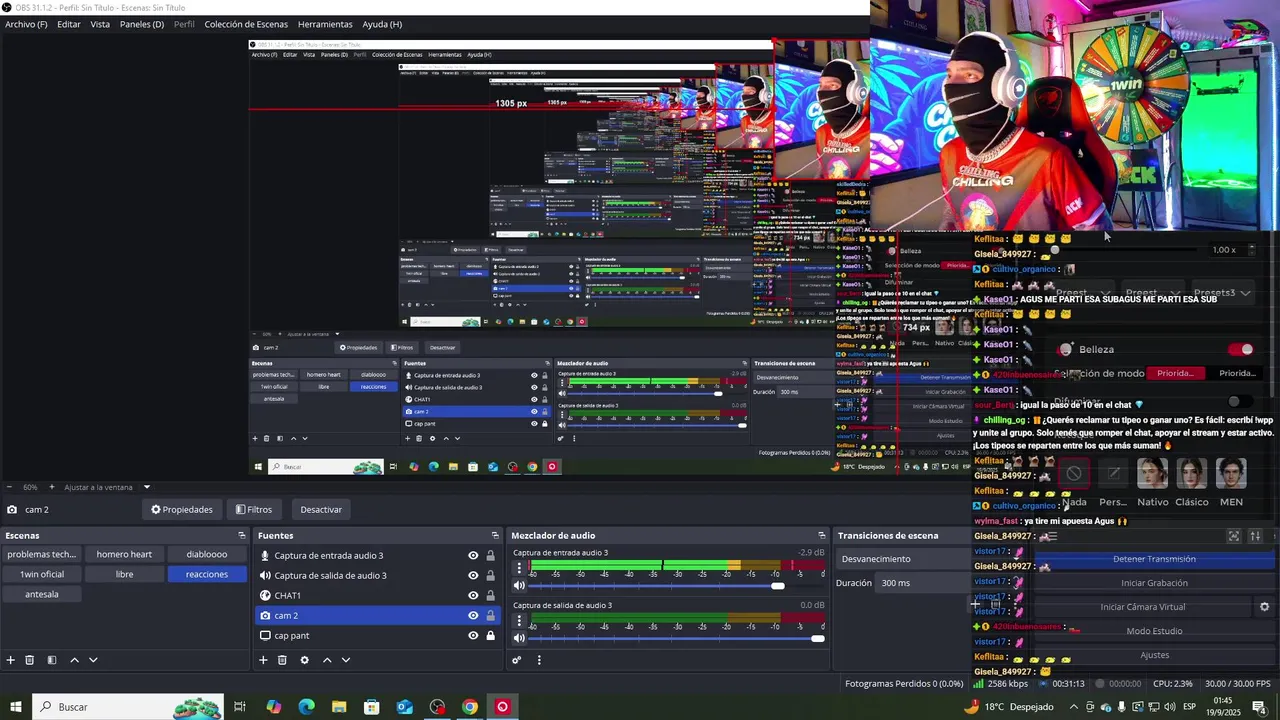Mute Captura de entrada audio 3 speaker
The image size is (1280, 720).
(519, 586)
